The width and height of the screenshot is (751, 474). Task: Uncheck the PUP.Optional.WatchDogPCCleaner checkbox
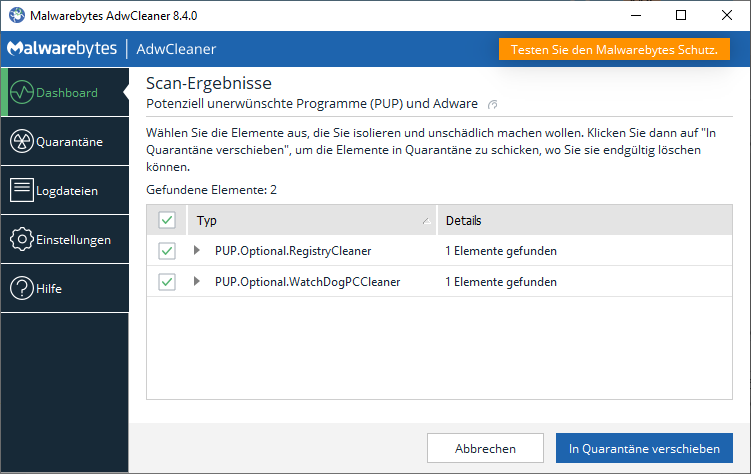tap(167, 282)
